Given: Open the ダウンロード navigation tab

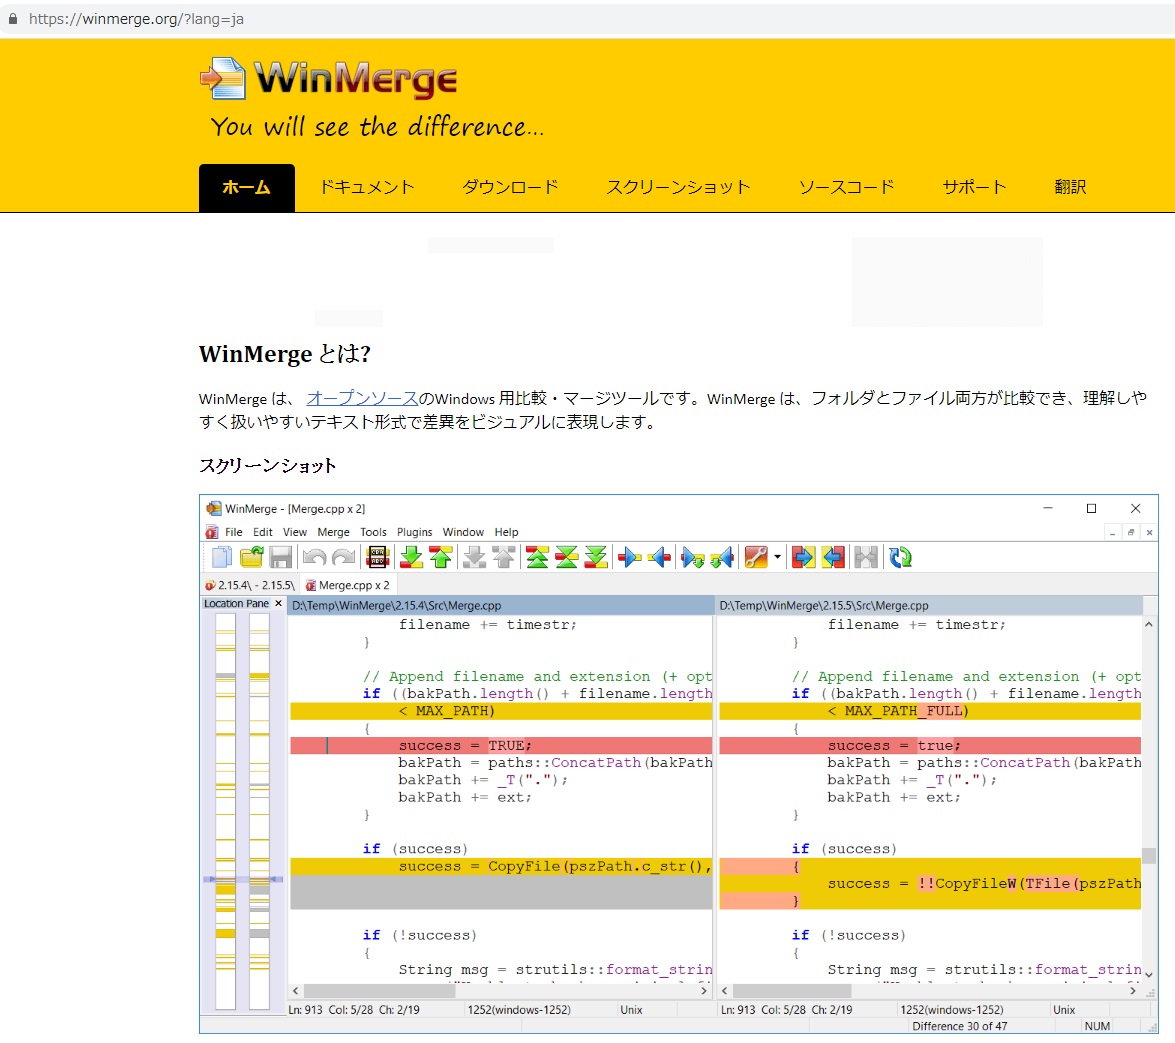Looking at the screenshot, I should [x=510, y=187].
